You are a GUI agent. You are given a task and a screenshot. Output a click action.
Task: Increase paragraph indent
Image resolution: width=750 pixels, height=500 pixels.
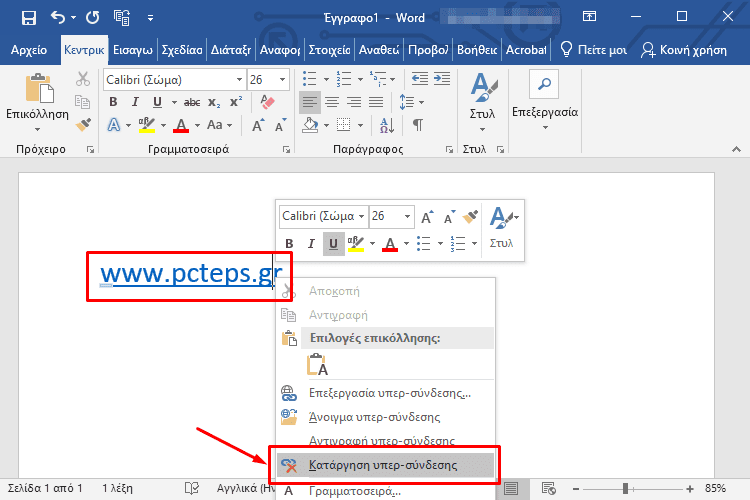(442, 78)
